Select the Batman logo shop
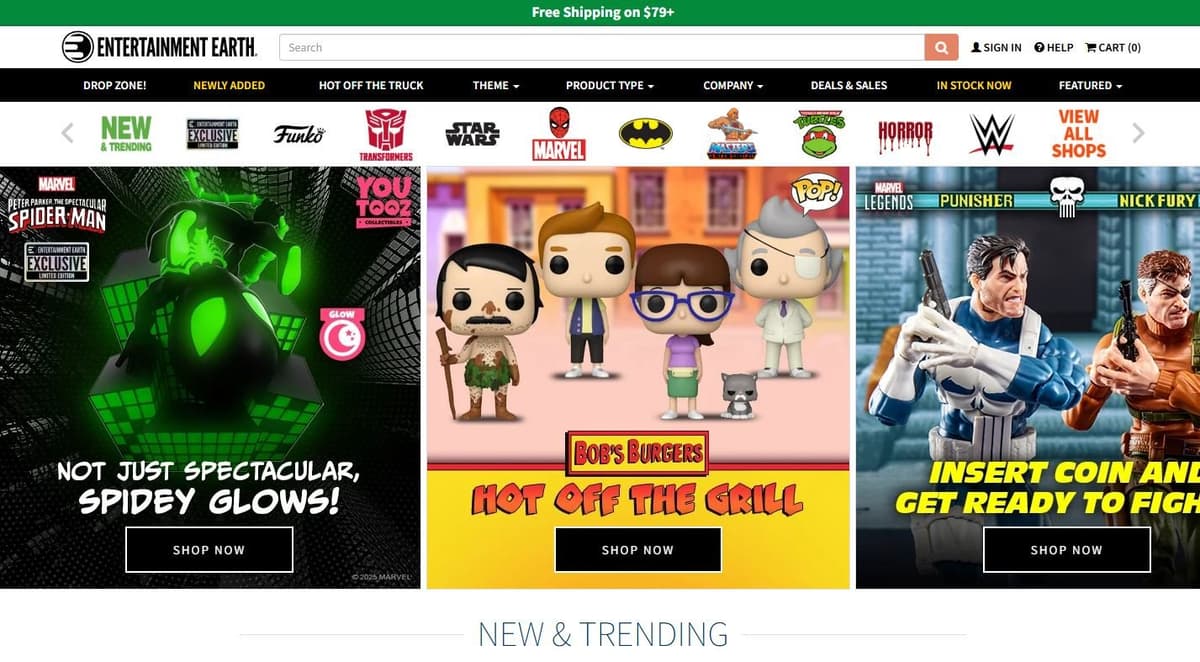The width and height of the screenshot is (1200, 662). pos(645,133)
